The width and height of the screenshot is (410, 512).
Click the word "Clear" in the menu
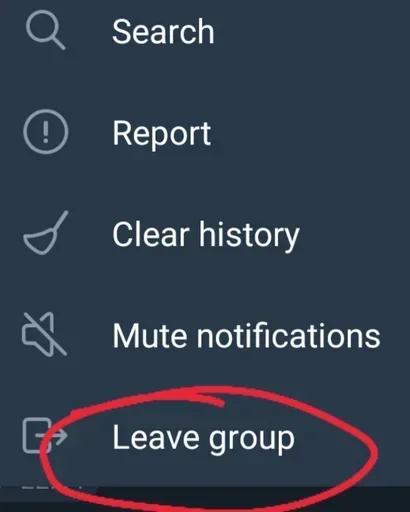151,234
